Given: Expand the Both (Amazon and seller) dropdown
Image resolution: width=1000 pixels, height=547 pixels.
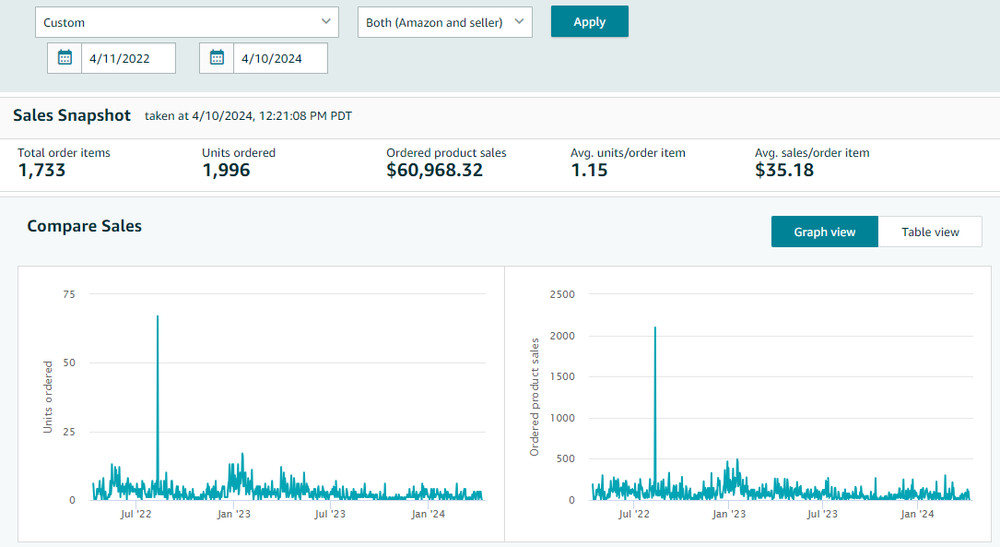Looking at the screenshot, I should pyautogui.click(x=445, y=22).
